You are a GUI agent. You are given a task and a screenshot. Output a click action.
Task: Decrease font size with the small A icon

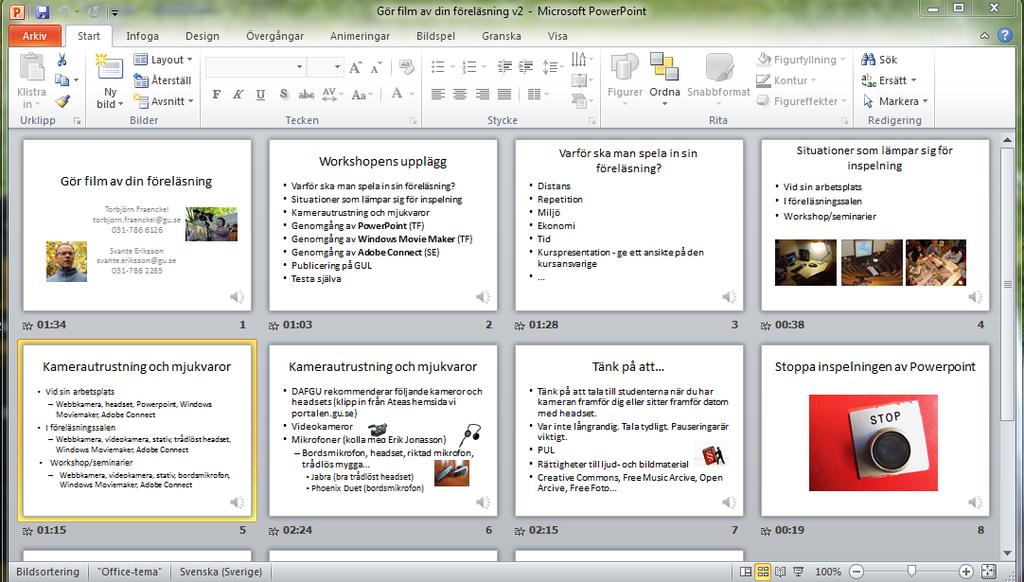pyautogui.click(x=376, y=67)
